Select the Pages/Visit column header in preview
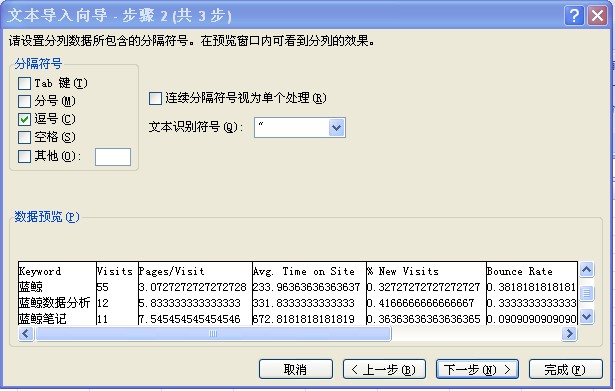 point(172,271)
